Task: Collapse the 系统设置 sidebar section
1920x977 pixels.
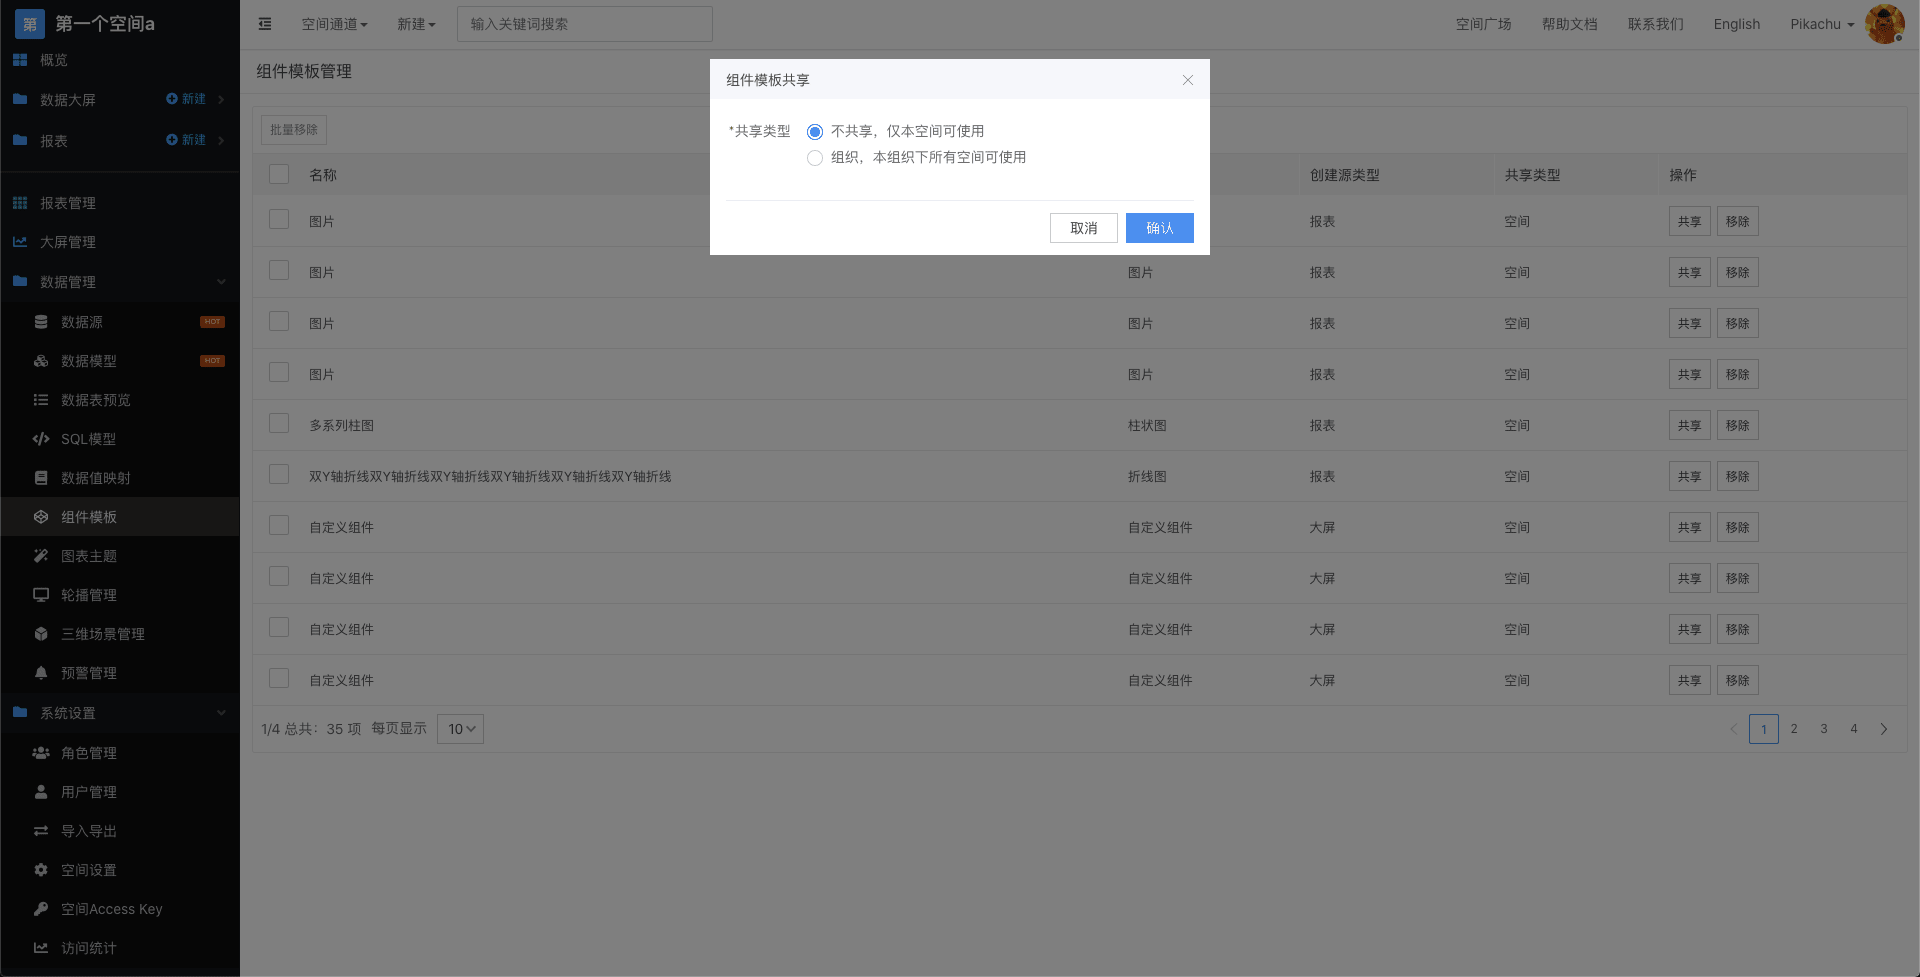Action: coord(221,713)
